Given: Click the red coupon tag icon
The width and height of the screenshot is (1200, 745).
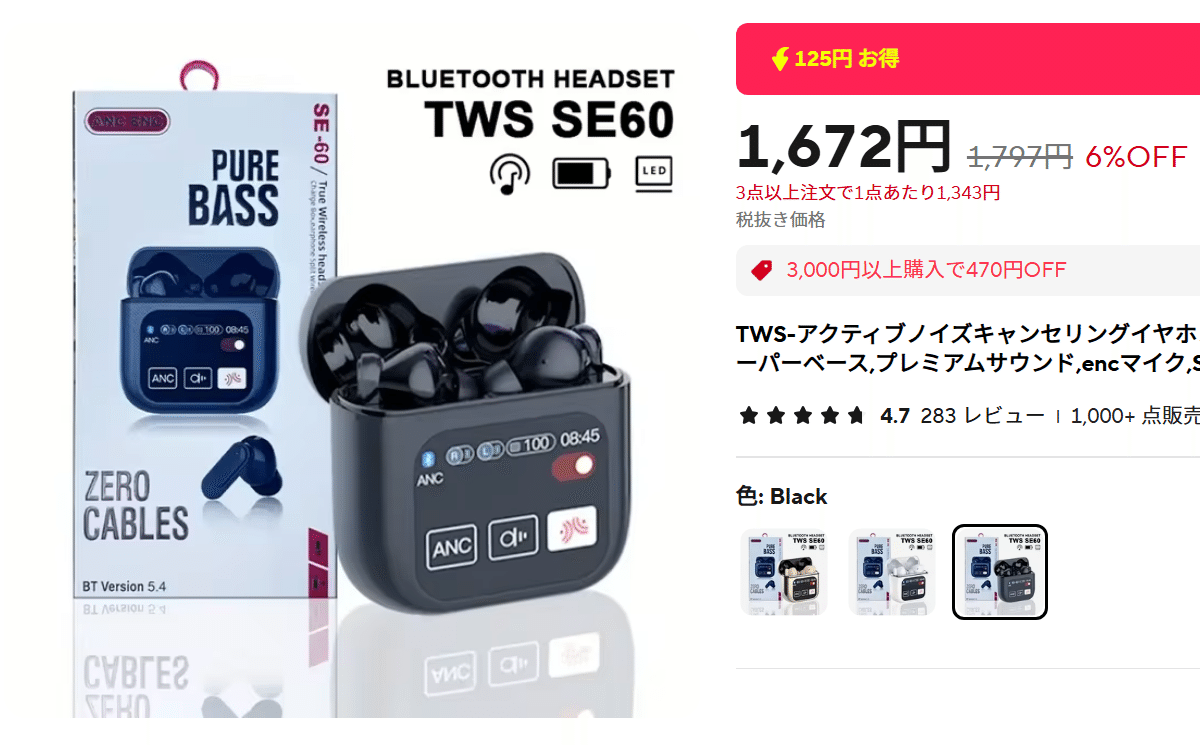Looking at the screenshot, I should (x=762, y=270).
